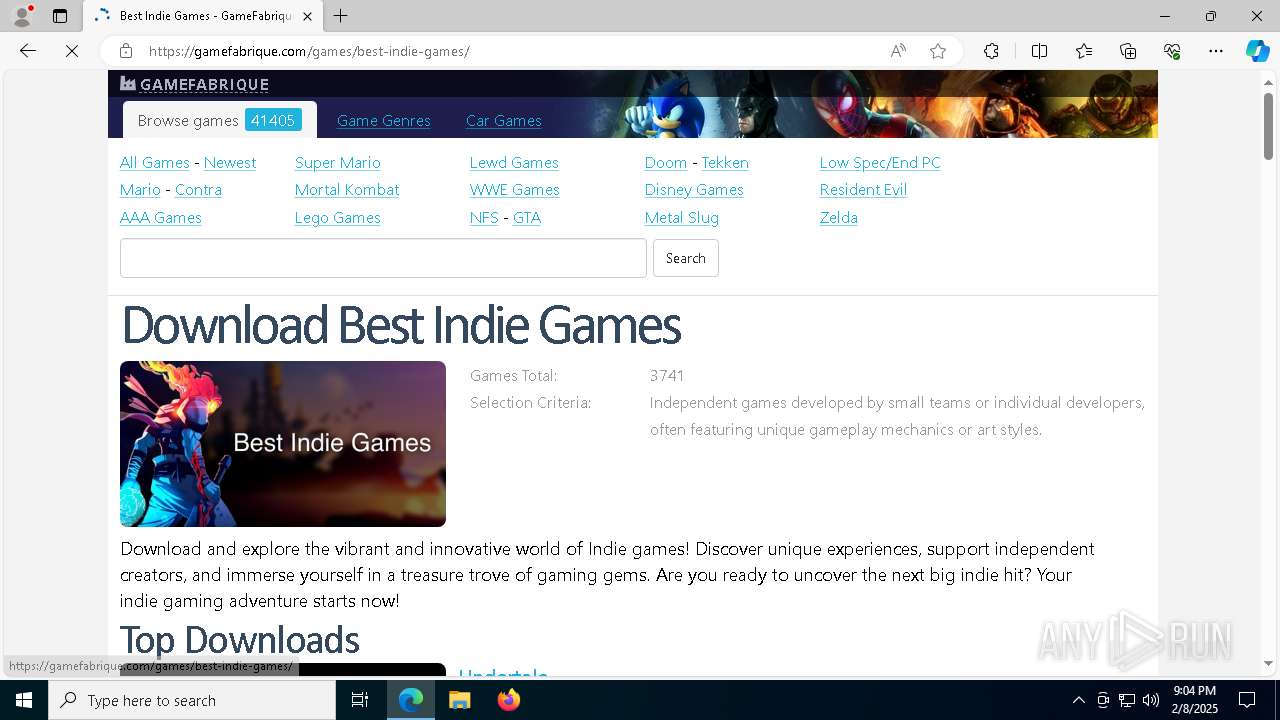
Task: Open Read aloud icon in address bar
Action: click(898, 51)
